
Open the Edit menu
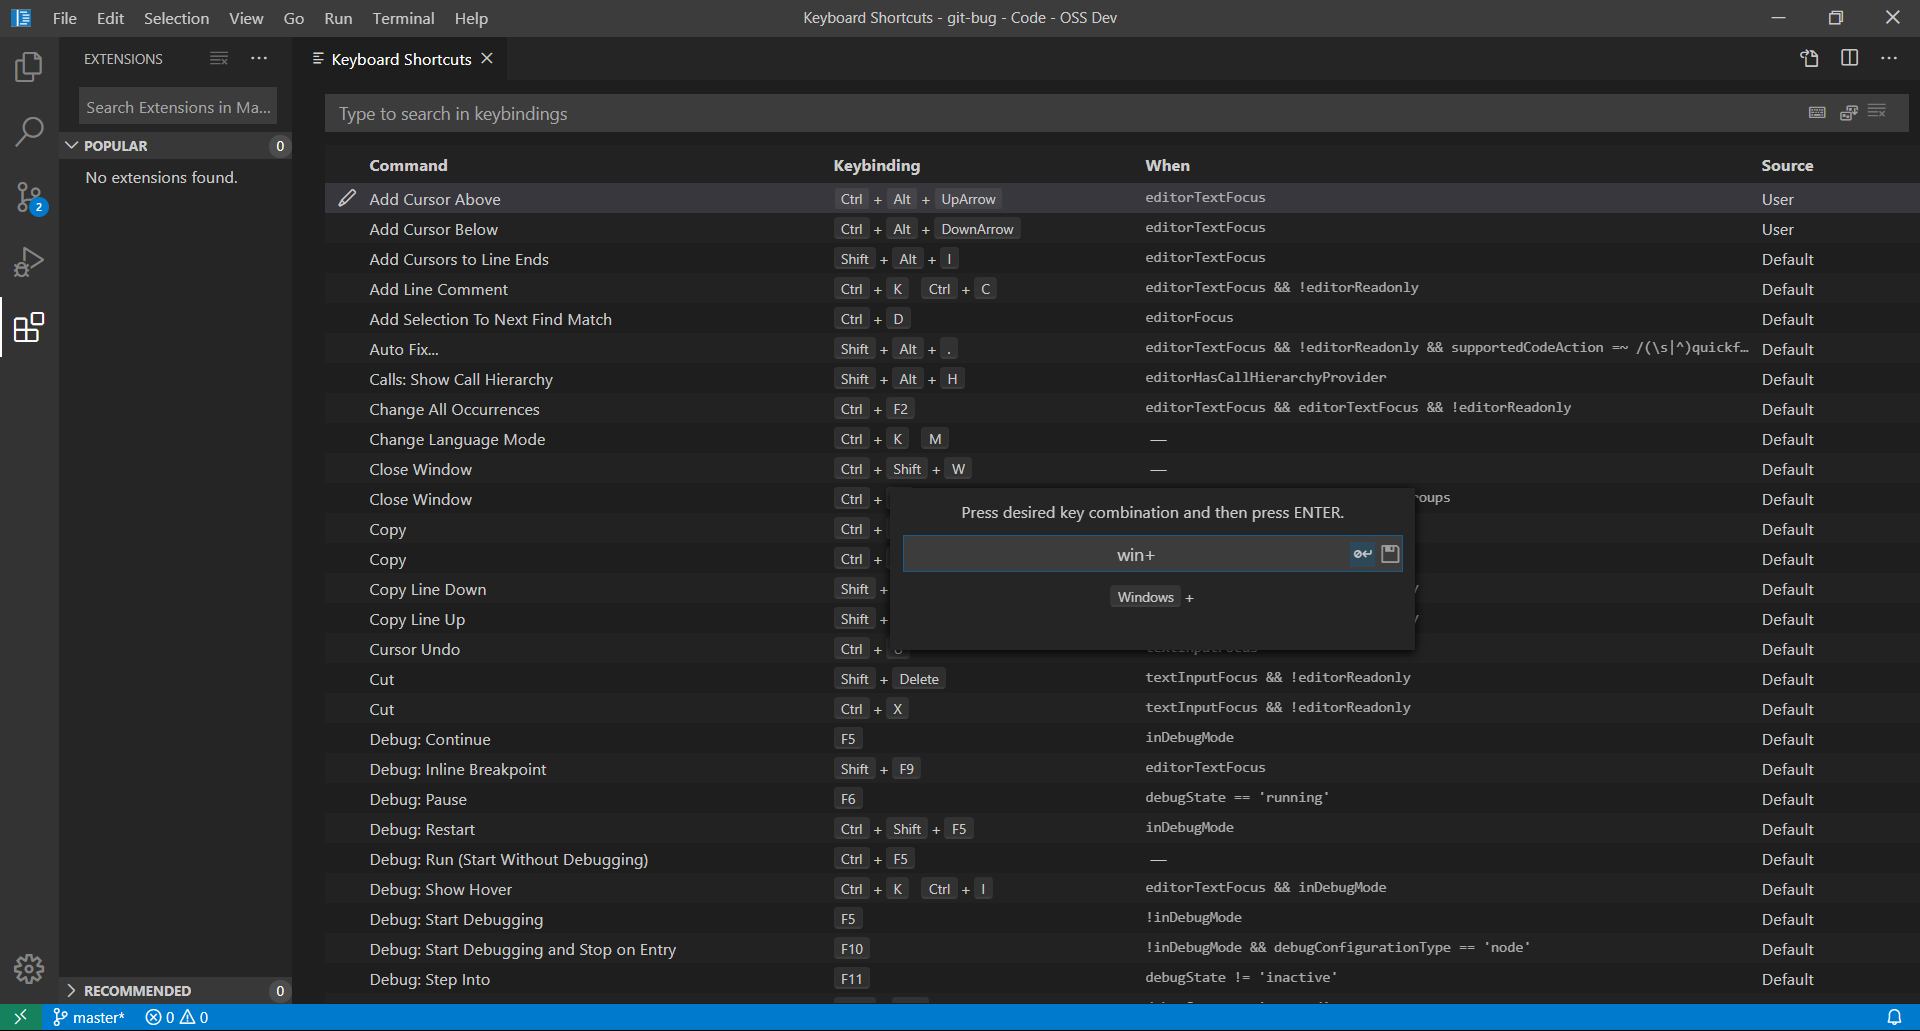[110, 18]
